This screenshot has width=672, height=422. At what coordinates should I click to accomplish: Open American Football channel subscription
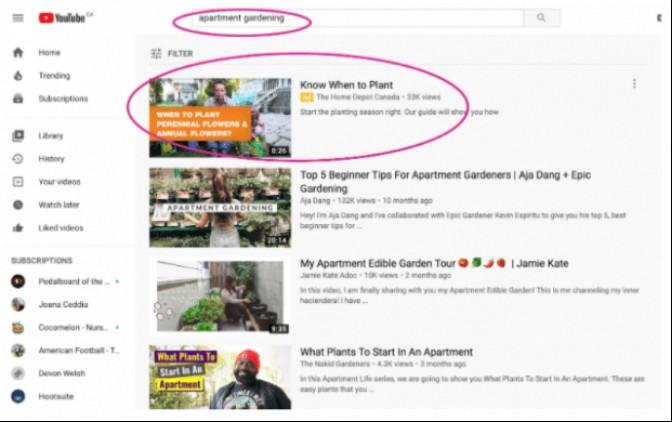79,350
